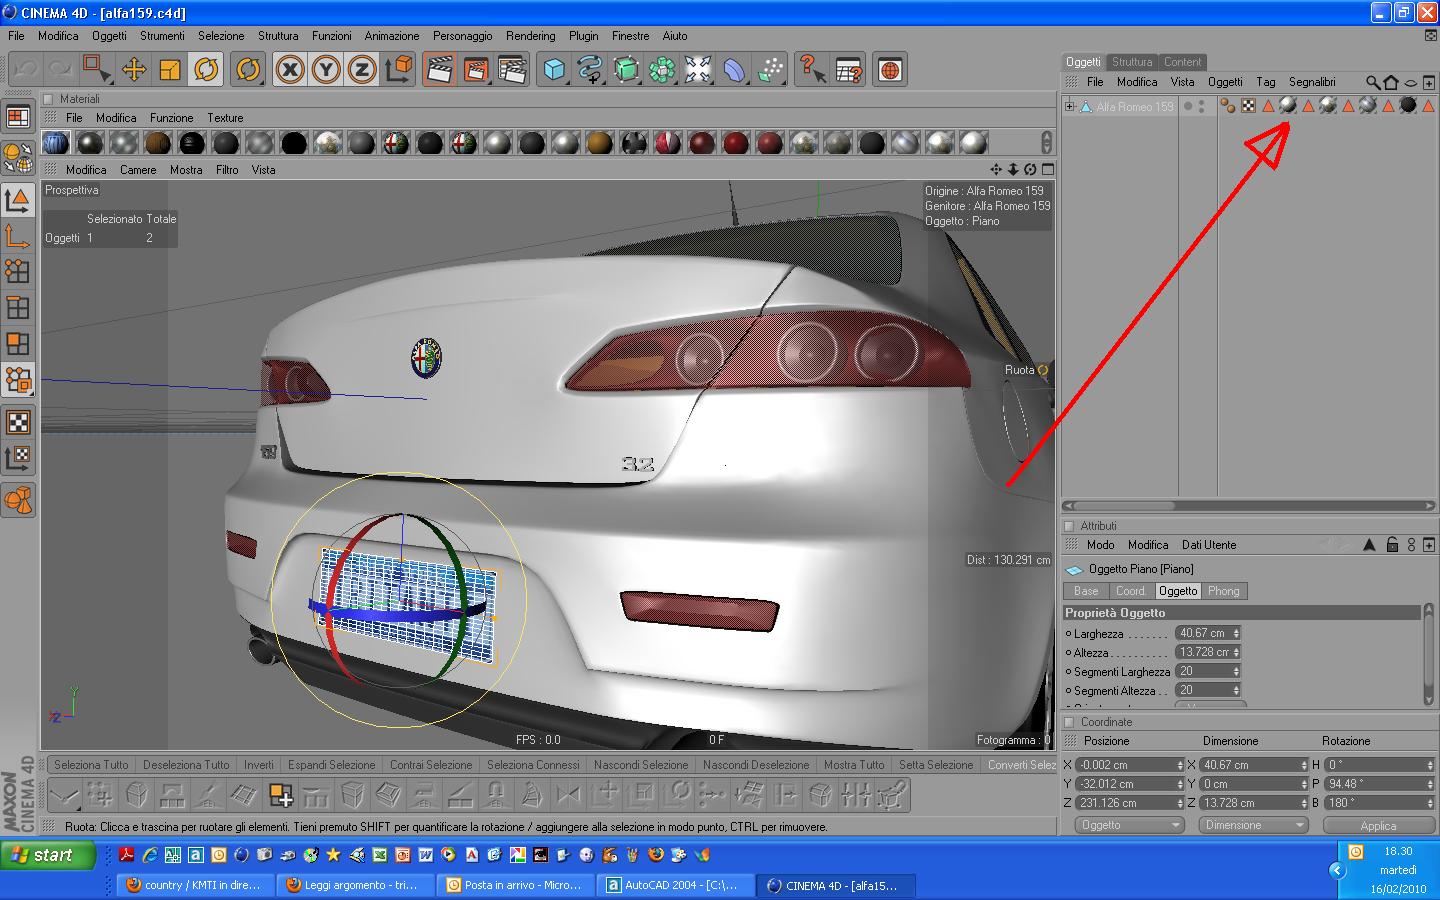Open the Render Settings clapperboard icon

point(512,69)
